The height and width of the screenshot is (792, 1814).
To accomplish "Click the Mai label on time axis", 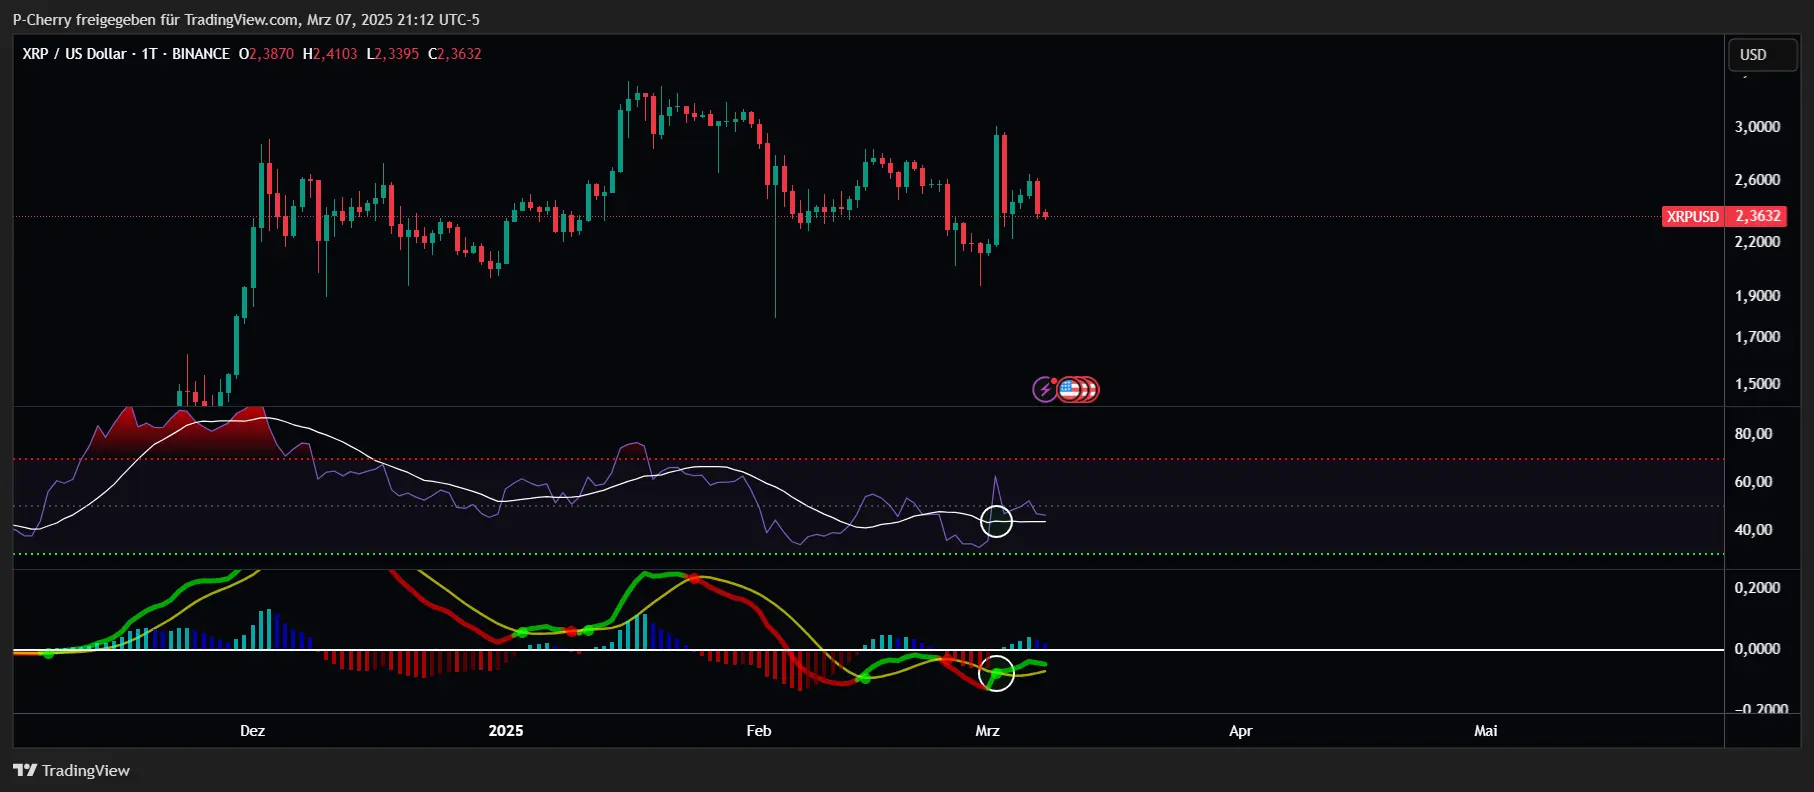I will tap(1486, 731).
